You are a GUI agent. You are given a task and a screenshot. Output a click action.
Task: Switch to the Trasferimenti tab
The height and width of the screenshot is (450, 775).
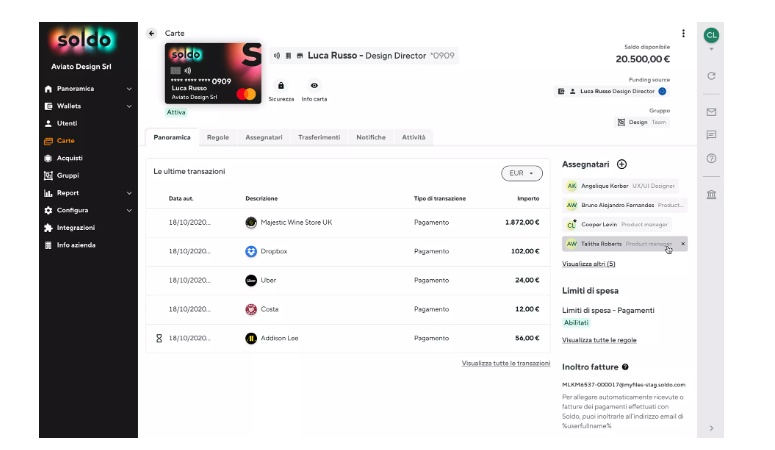318,137
